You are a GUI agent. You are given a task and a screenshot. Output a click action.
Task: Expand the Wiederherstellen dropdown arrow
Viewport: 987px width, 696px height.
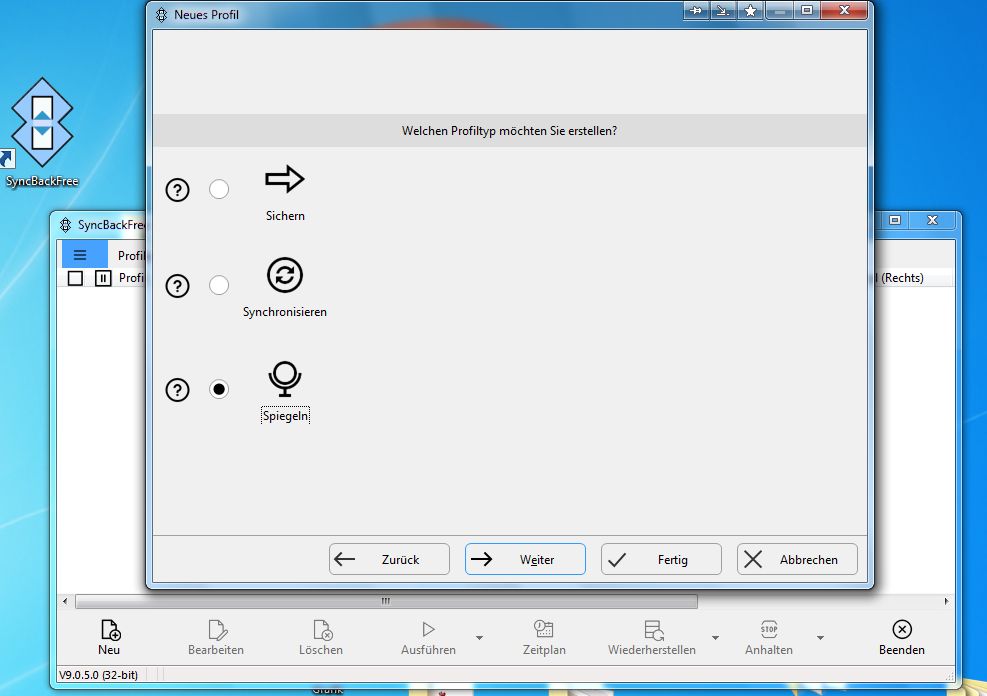[x=716, y=638]
